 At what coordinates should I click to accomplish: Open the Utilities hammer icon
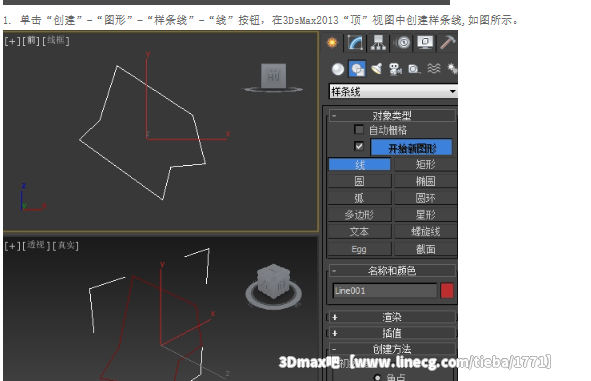[x=447, y=43]
